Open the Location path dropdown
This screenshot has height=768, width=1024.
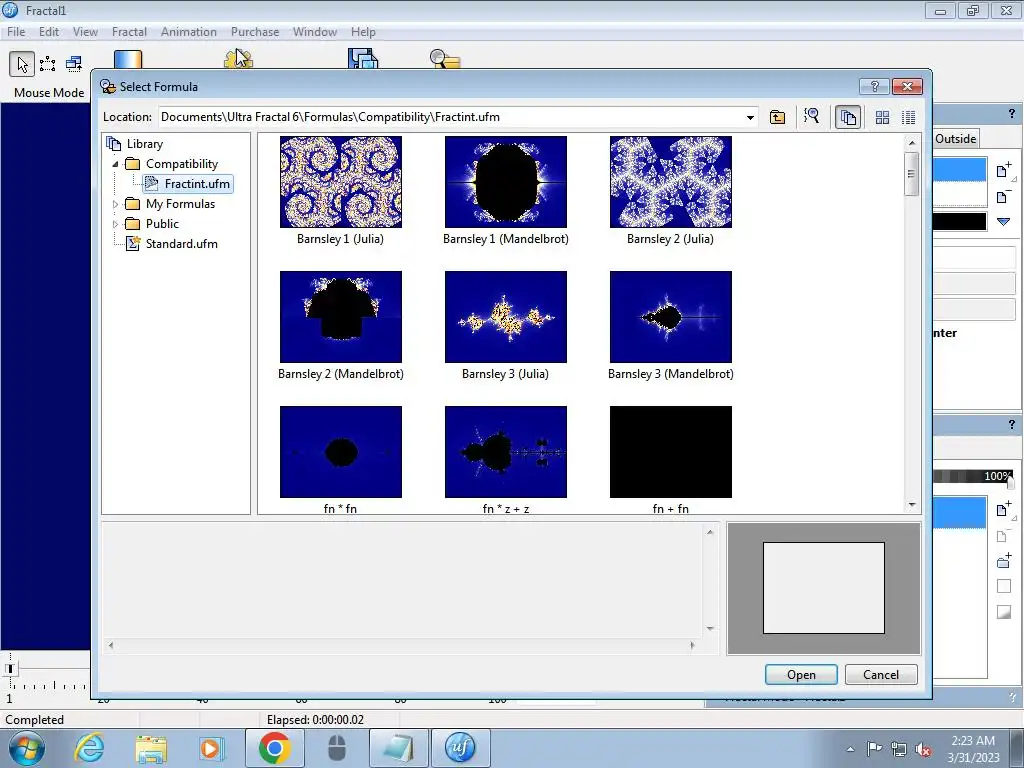750,118
